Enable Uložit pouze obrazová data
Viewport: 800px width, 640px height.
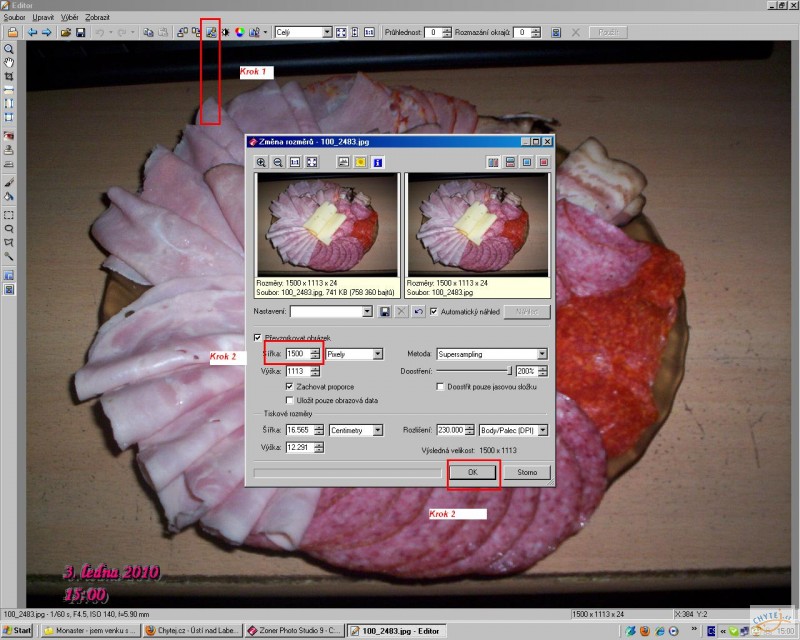pyautogui.click(x=290, y=400)
